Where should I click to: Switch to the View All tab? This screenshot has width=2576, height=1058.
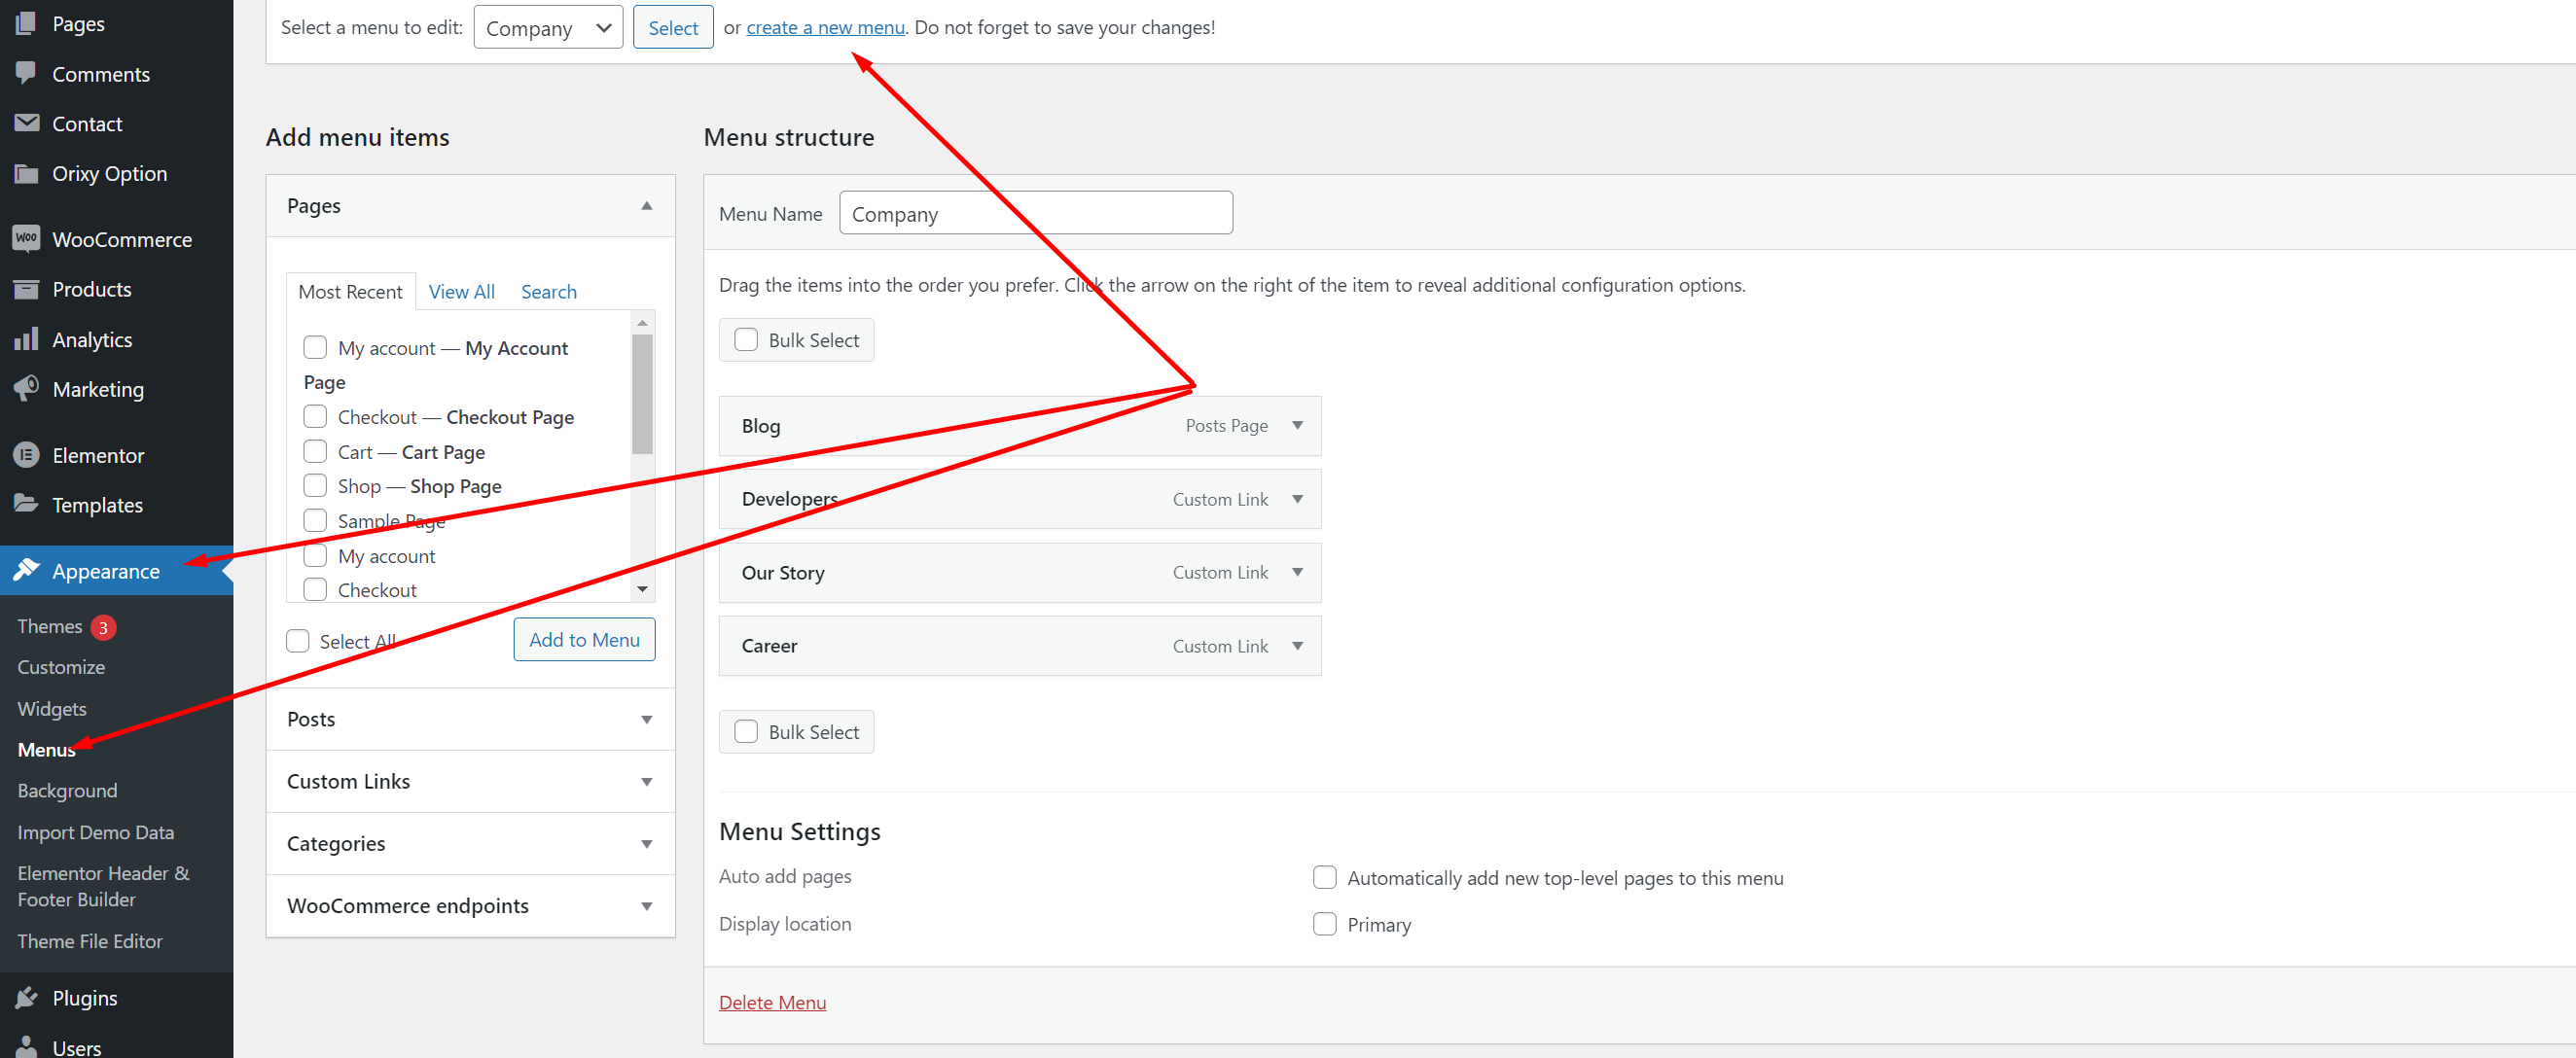click(461, 291)
